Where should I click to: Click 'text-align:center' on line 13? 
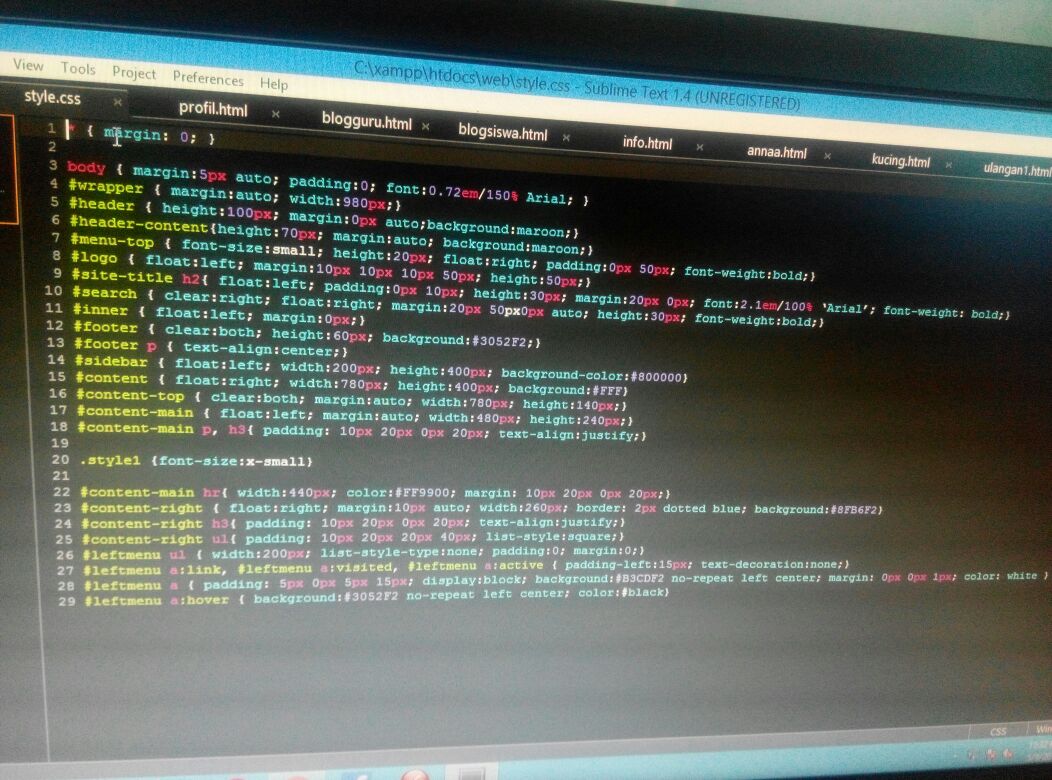pyautogui.click(x=258, y=349)
